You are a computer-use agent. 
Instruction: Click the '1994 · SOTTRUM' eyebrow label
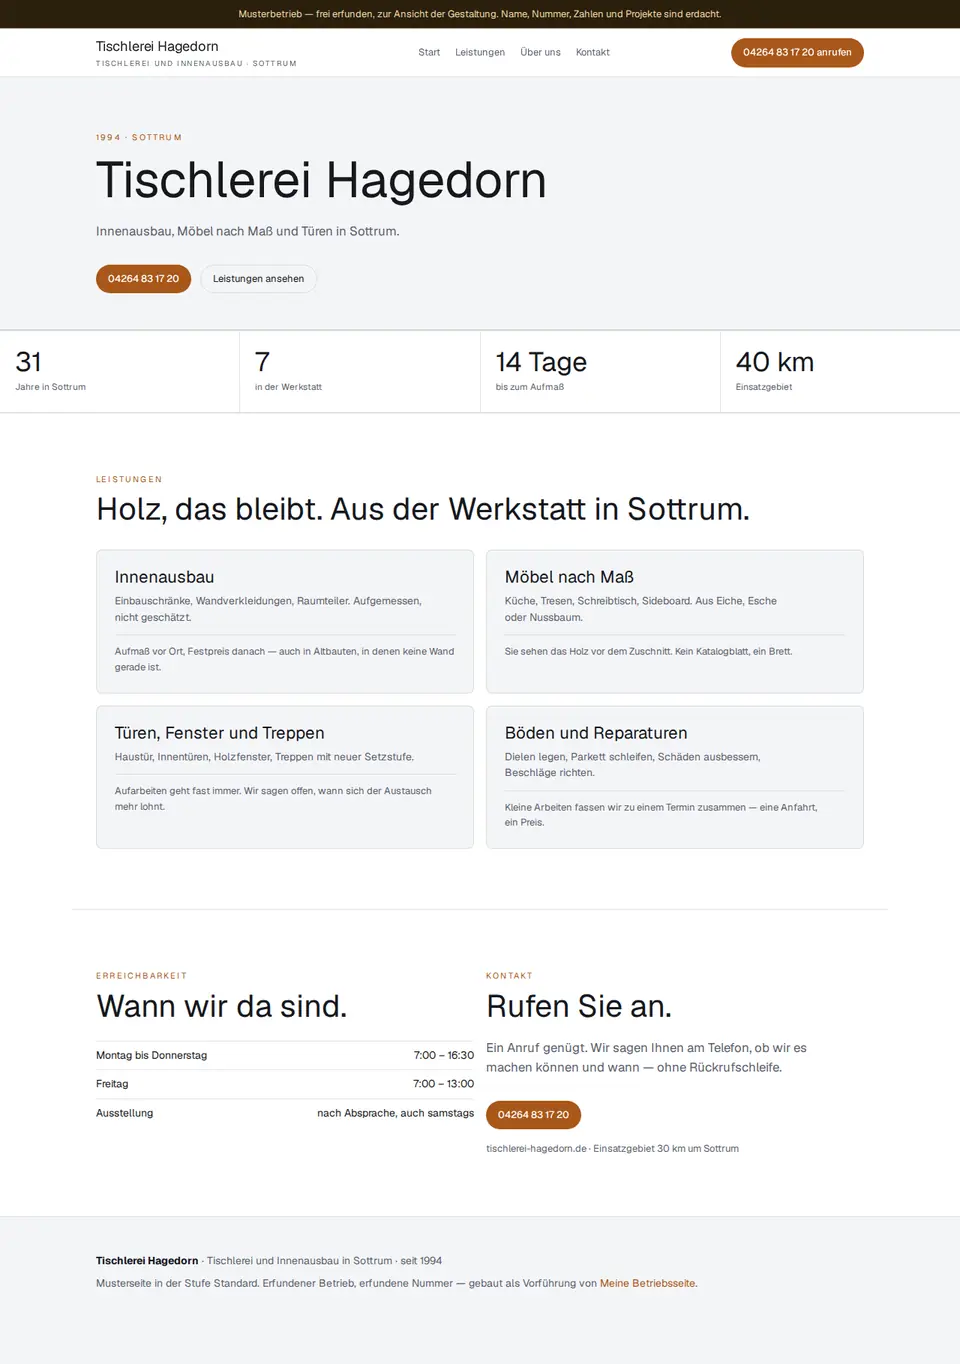pos(139,138)
